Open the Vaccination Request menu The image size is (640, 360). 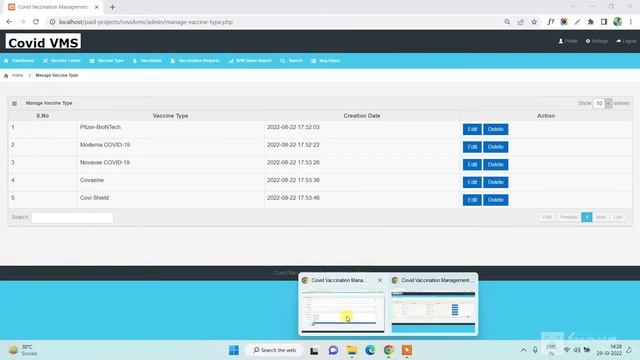point(195,60)
